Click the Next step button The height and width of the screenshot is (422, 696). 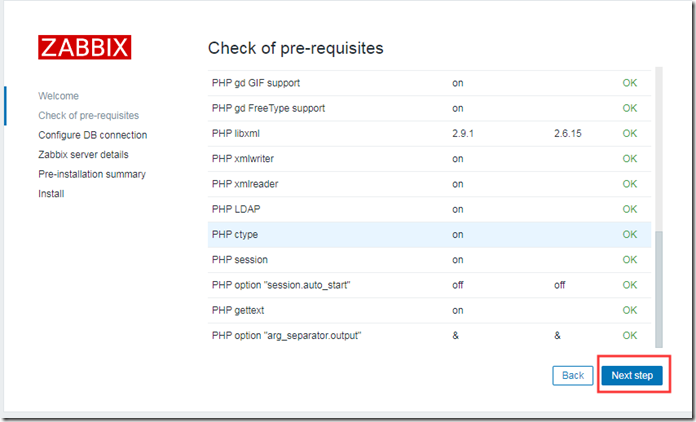[x=632, y=375]
